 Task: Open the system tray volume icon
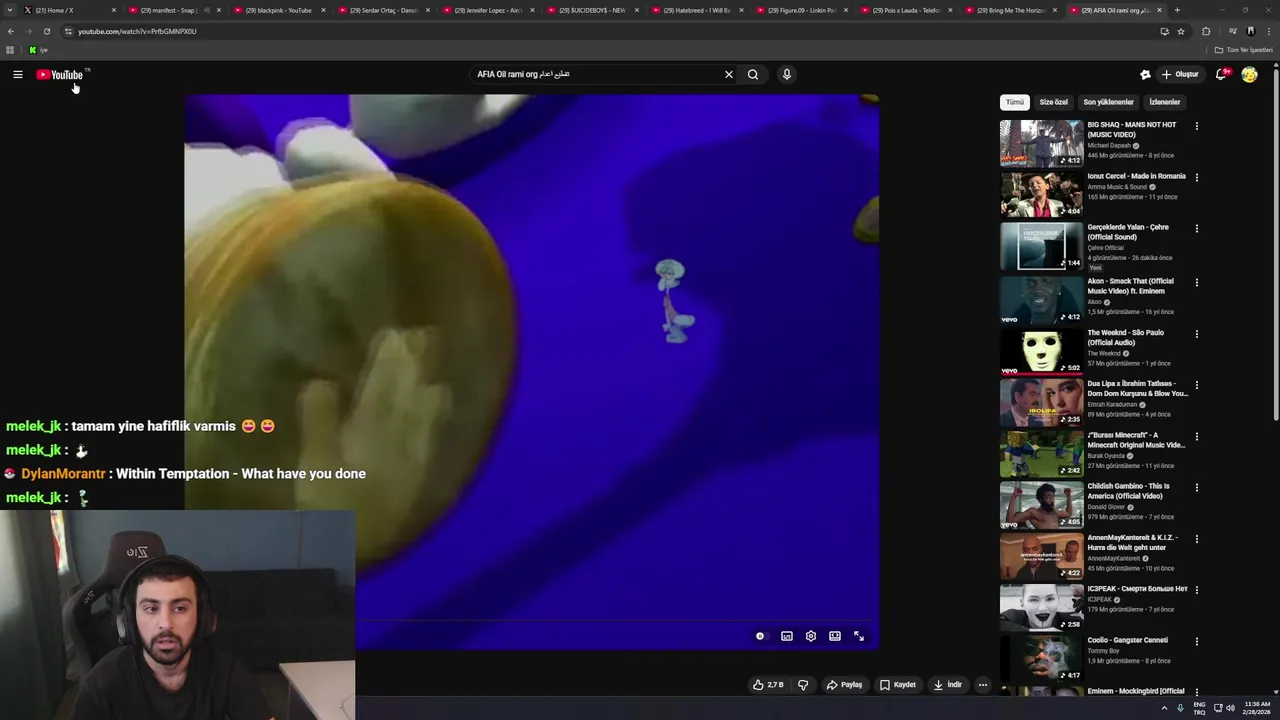coord(1230,708)
